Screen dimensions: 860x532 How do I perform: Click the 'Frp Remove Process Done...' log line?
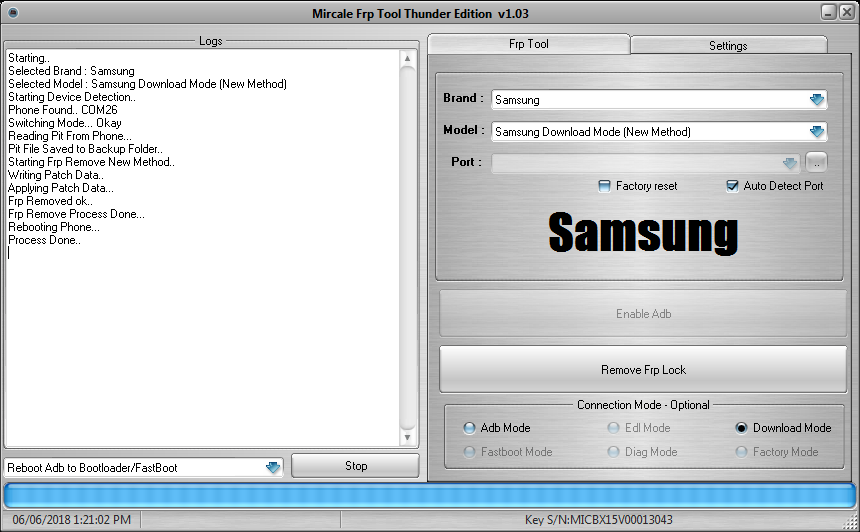coord(76,214)
